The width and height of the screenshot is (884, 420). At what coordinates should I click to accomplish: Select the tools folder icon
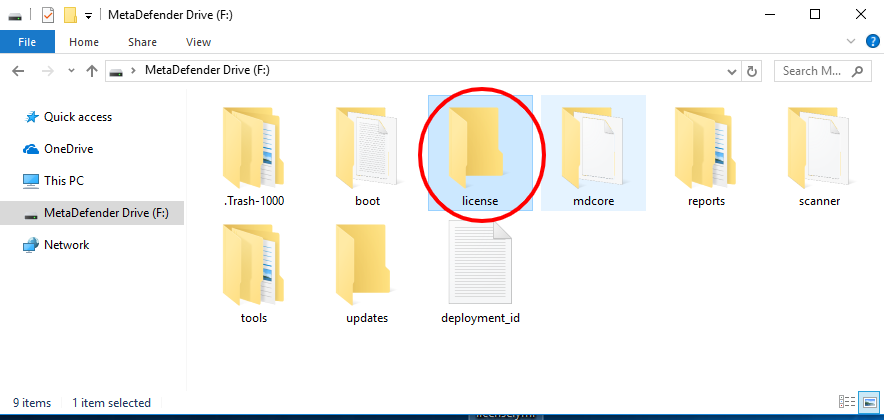tap(253, 264)
